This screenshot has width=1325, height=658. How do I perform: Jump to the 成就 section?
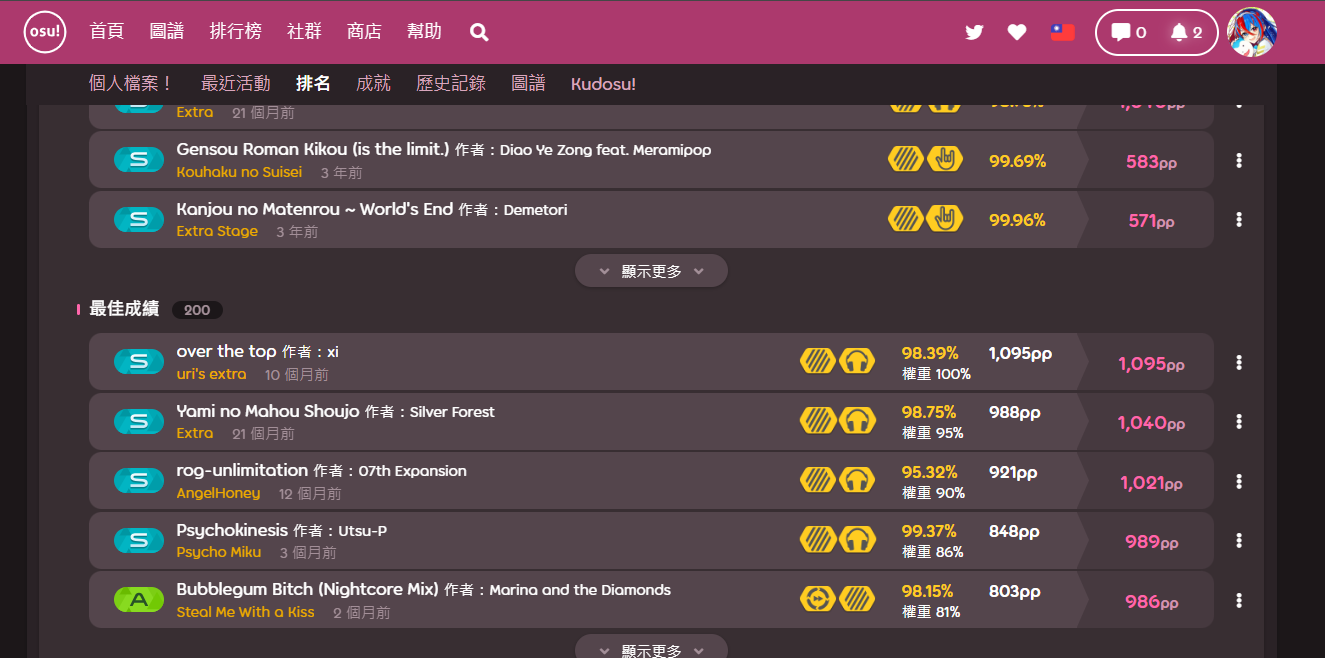click(373, 84)
